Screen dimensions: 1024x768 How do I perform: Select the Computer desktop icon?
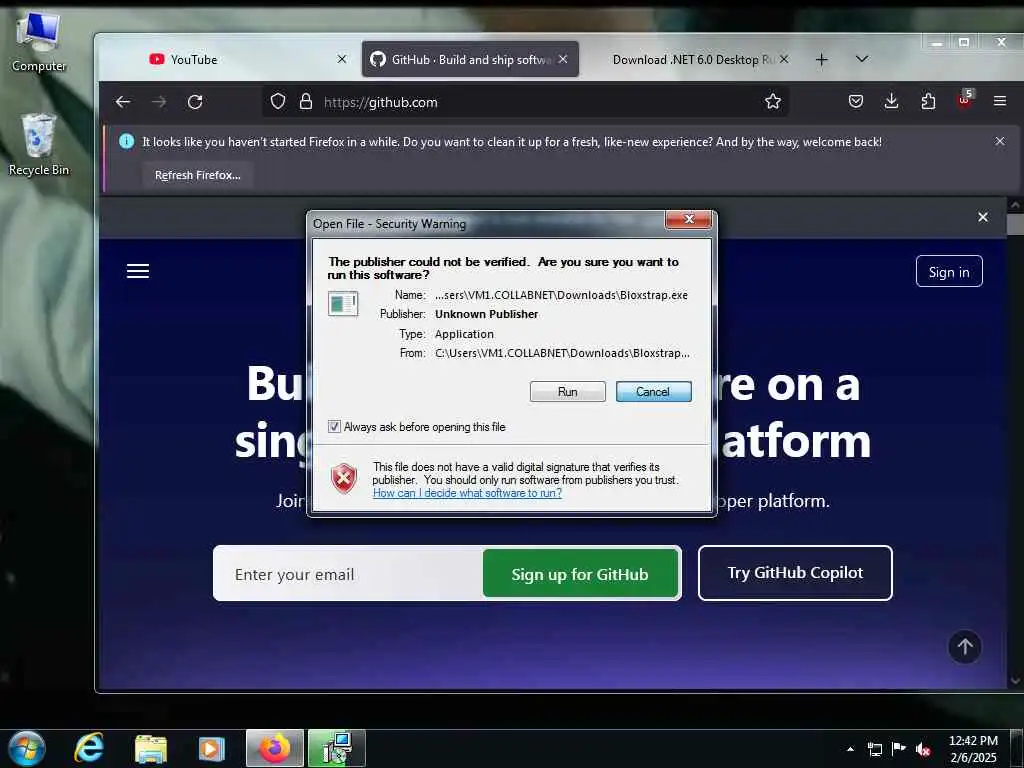(39, 42)
